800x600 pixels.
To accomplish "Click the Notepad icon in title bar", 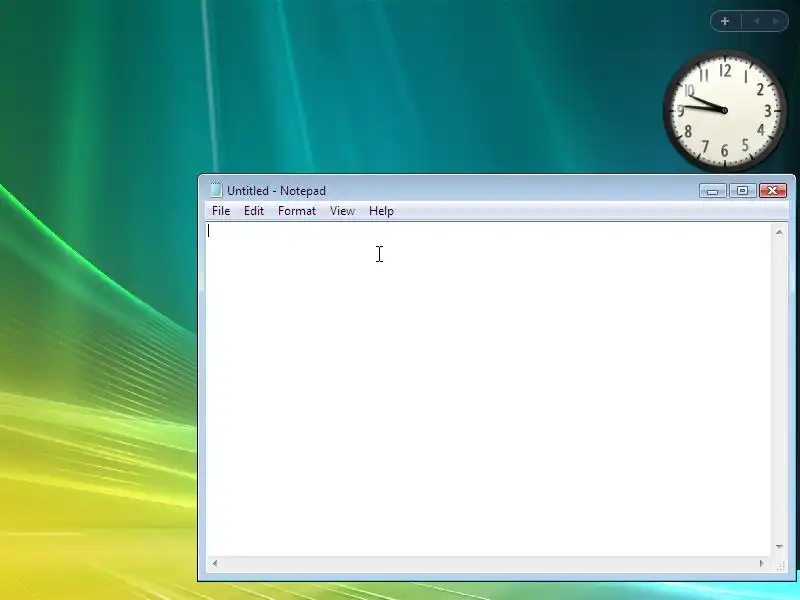I will (216, 190).
